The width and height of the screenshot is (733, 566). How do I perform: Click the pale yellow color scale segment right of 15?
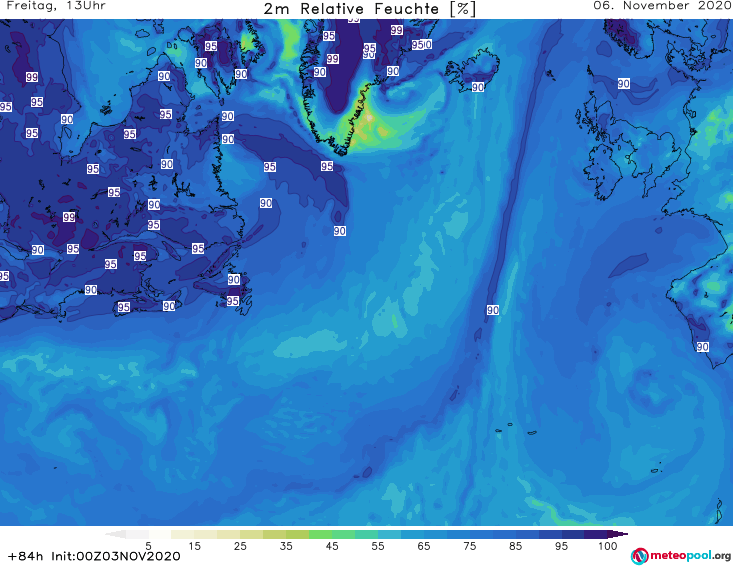tap(206, 534)
